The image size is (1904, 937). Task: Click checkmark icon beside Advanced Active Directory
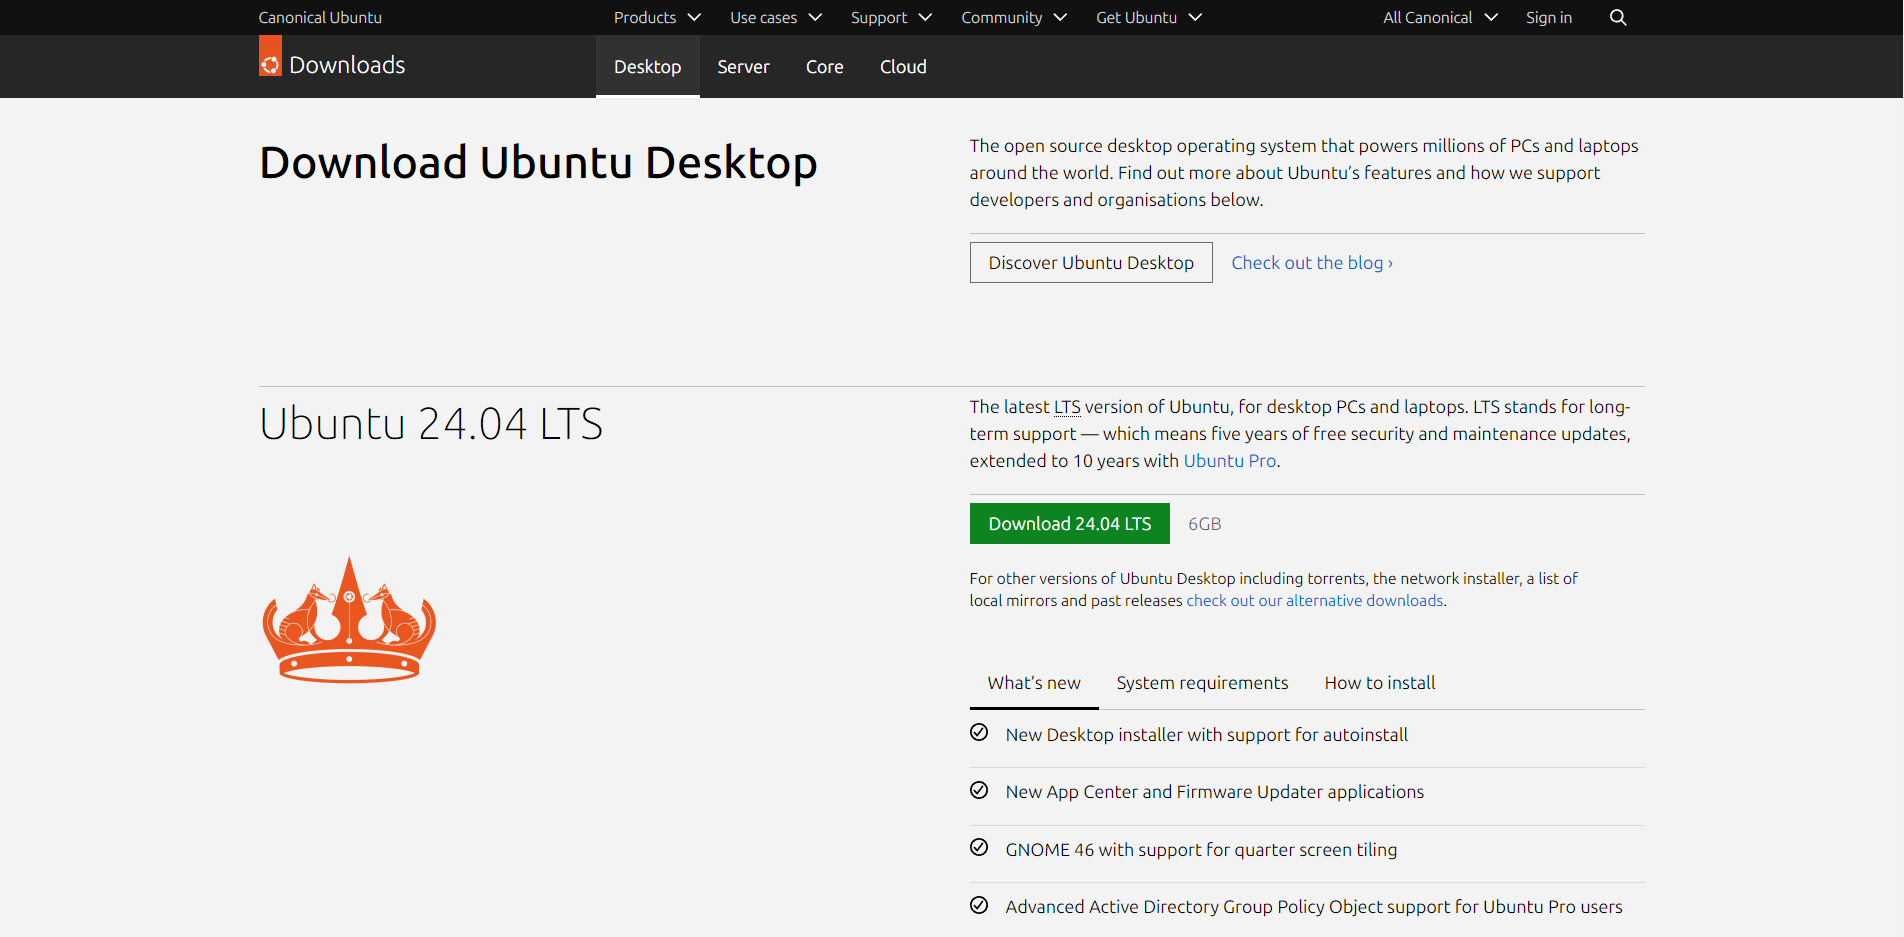click(x=979, y=905)
